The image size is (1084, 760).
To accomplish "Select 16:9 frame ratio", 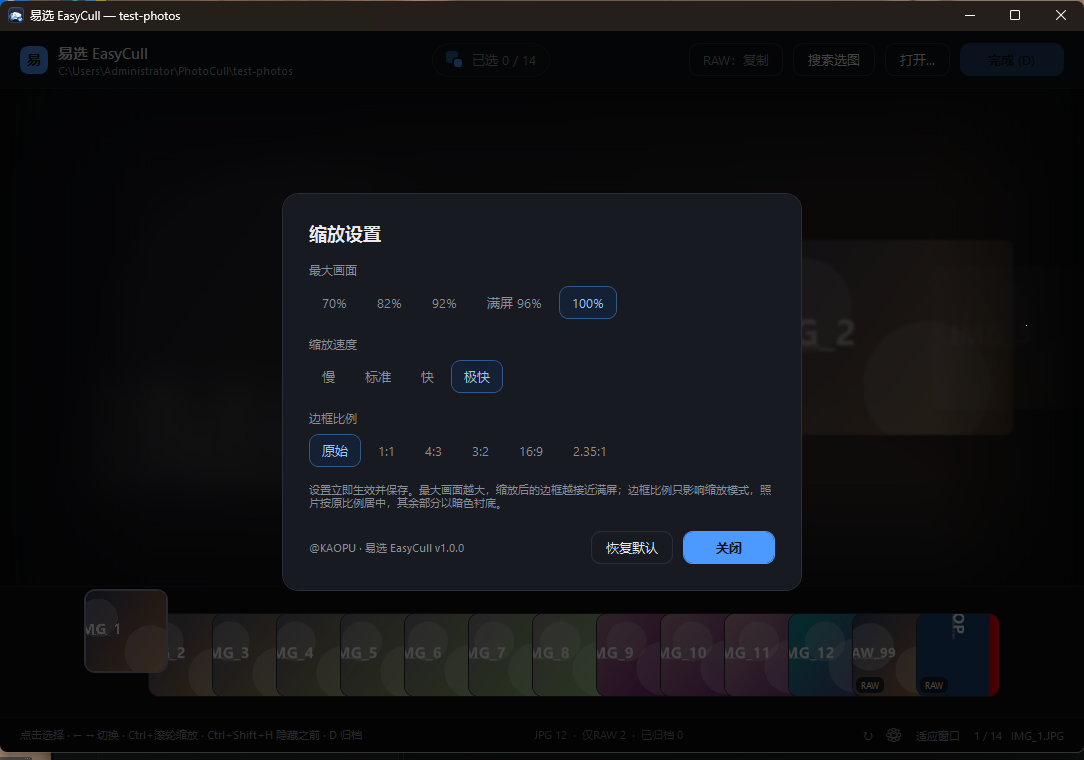I will (531, 451).
